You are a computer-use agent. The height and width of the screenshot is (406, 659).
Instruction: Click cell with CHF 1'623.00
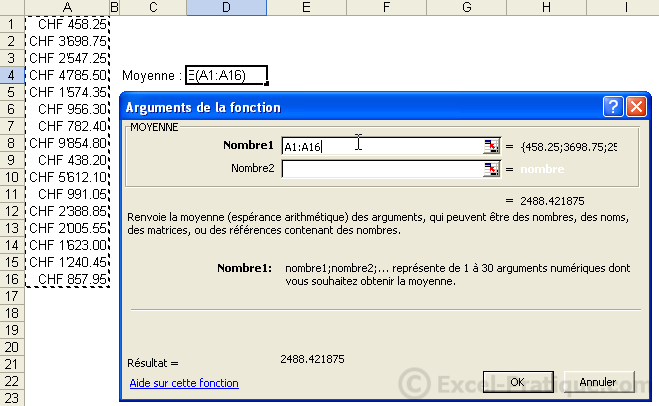point(67,245)
